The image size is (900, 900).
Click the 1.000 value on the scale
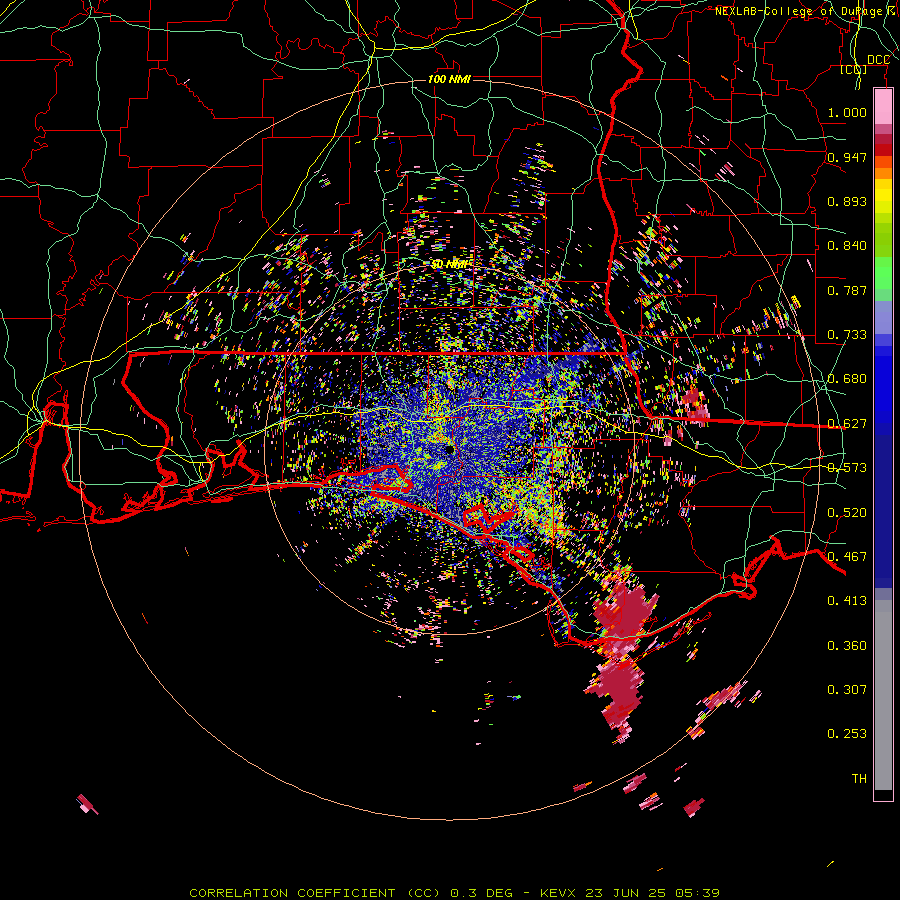tap(847, 112)
